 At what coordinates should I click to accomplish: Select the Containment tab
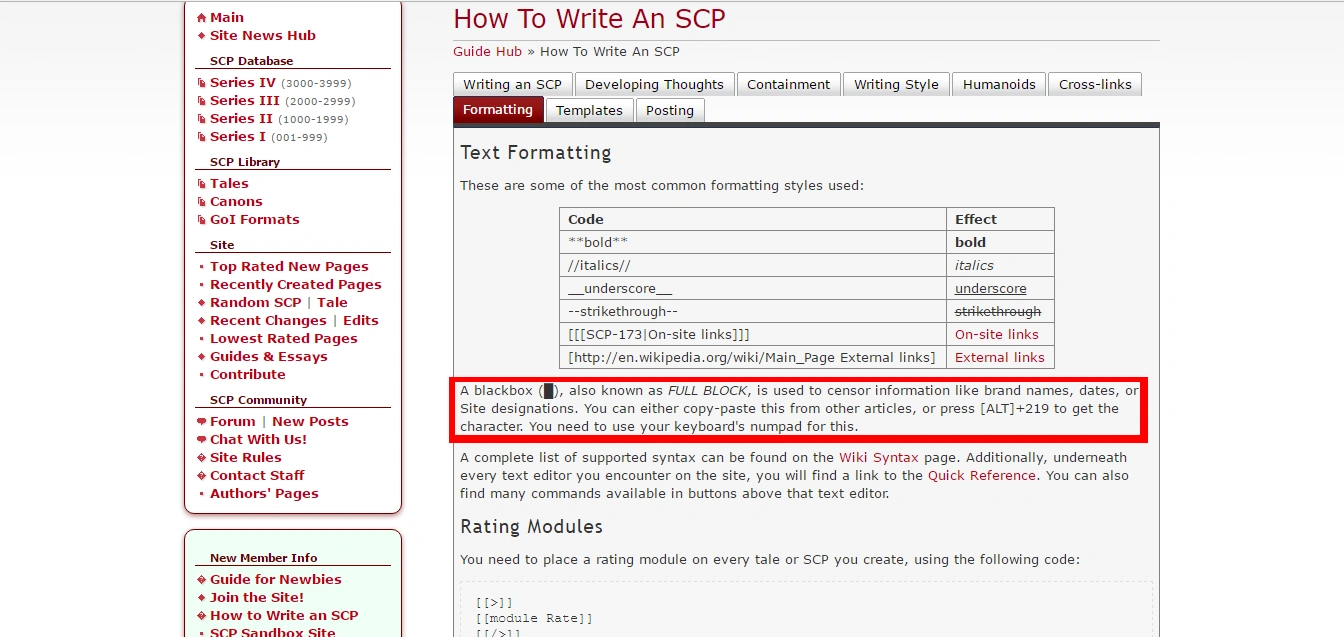tap(788, 85)
